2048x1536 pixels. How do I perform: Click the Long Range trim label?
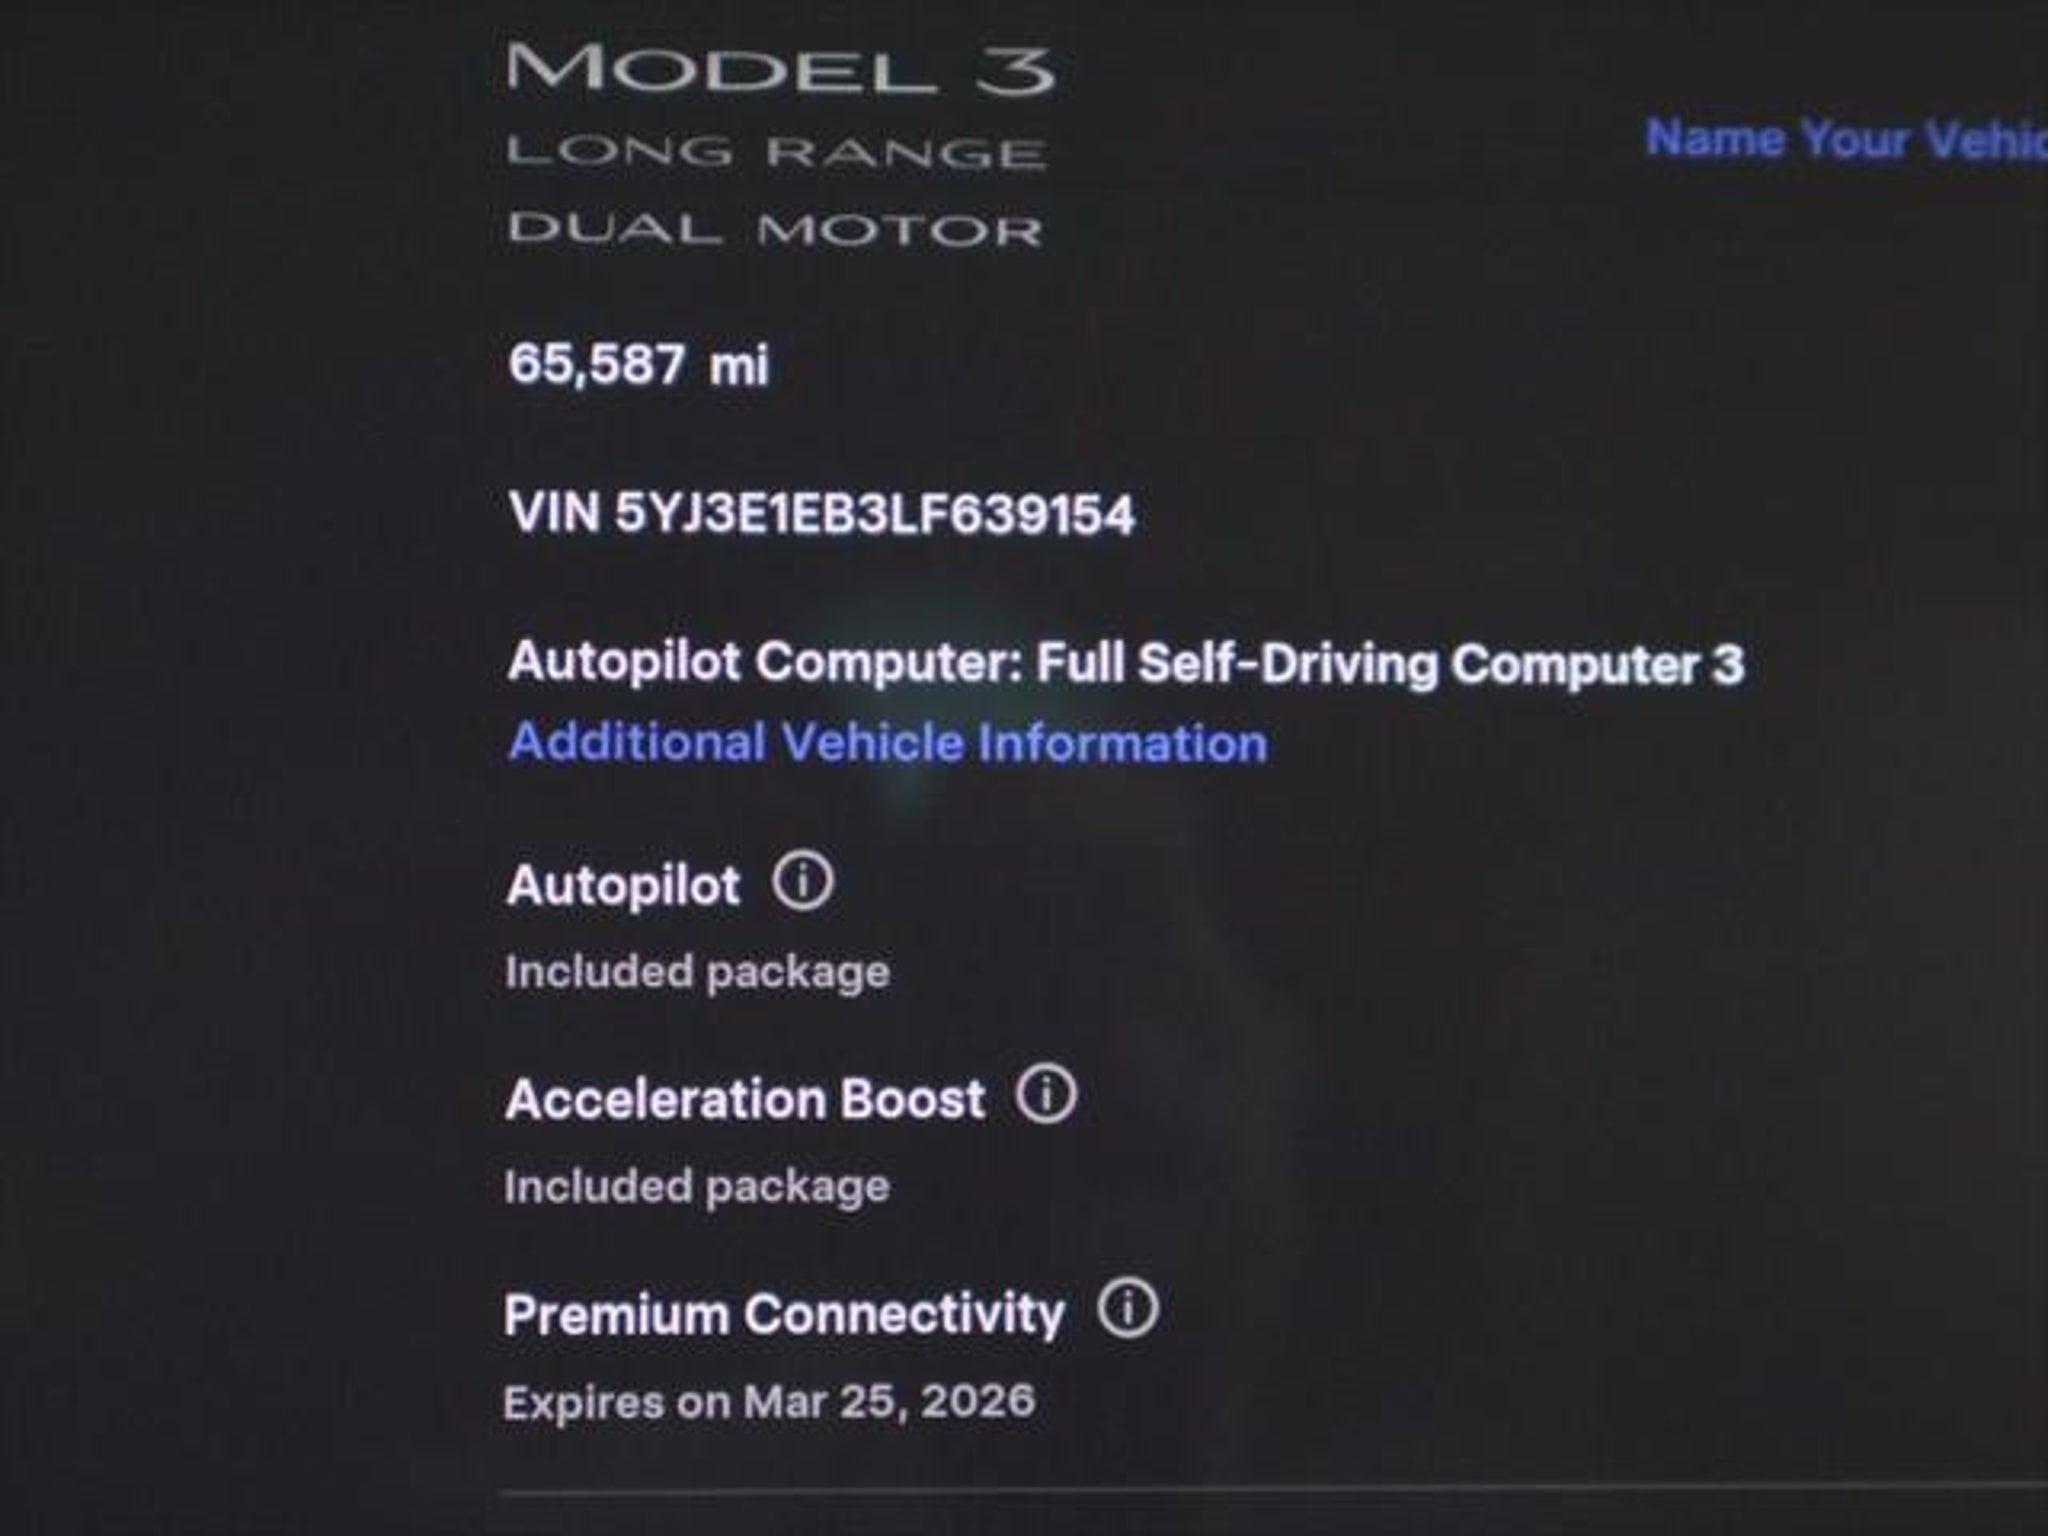pyautogui.click(x=776, y=152)
